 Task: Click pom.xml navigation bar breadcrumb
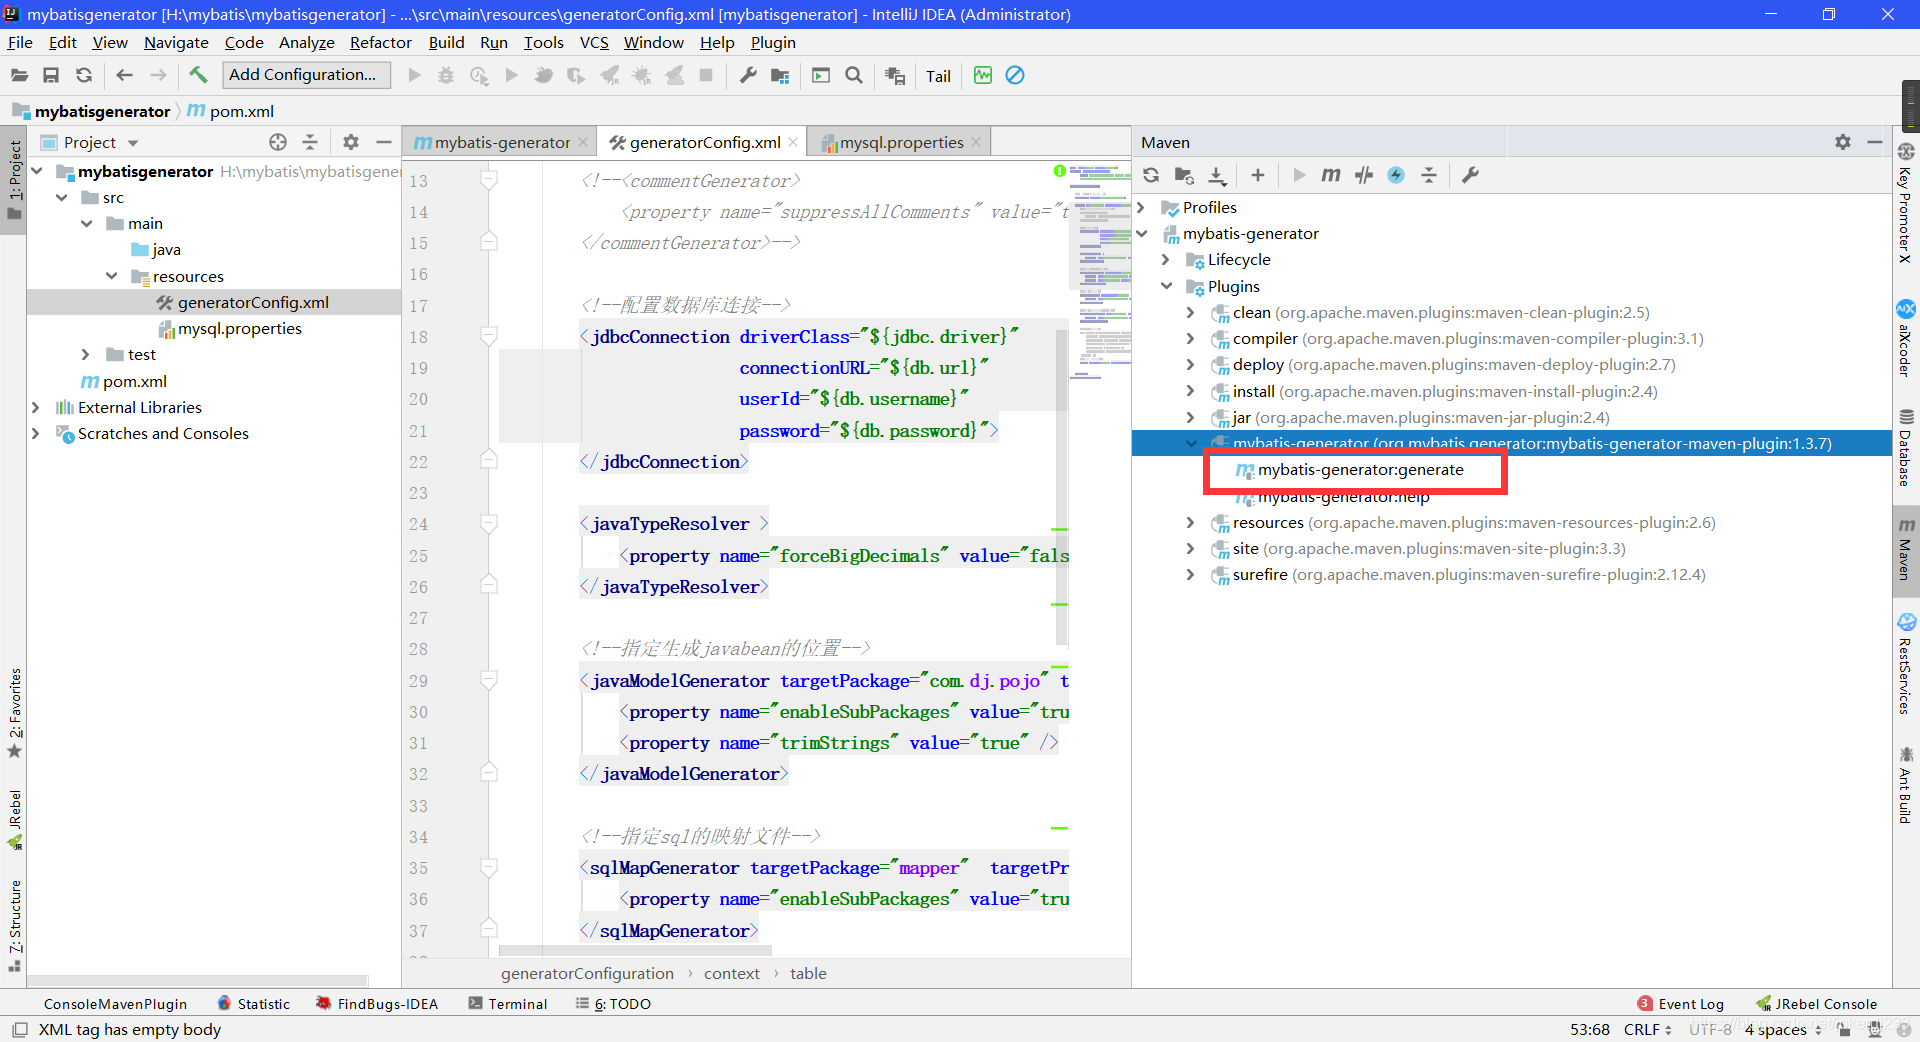(231, 111)
